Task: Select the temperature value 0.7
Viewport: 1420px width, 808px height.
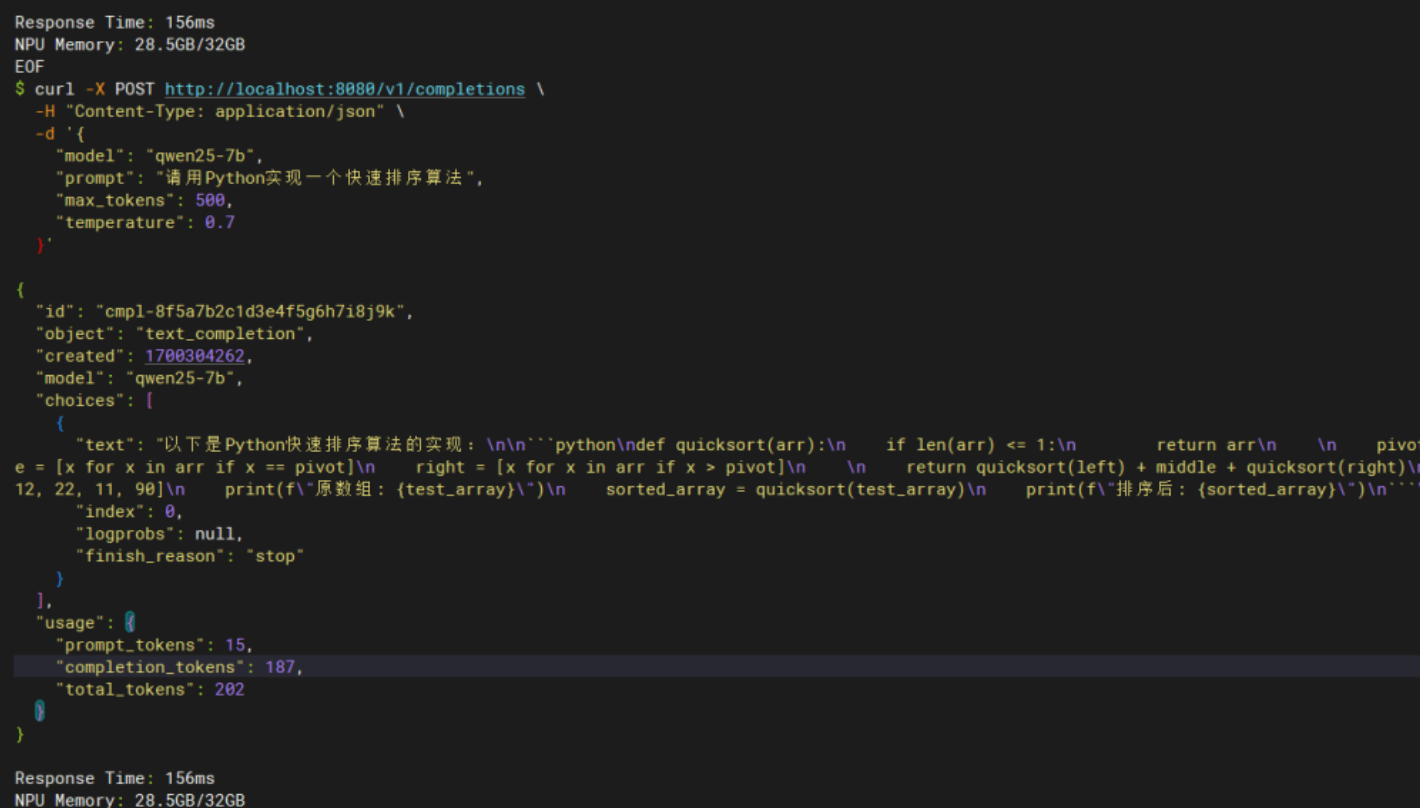Action: click(x=220, y=222)
